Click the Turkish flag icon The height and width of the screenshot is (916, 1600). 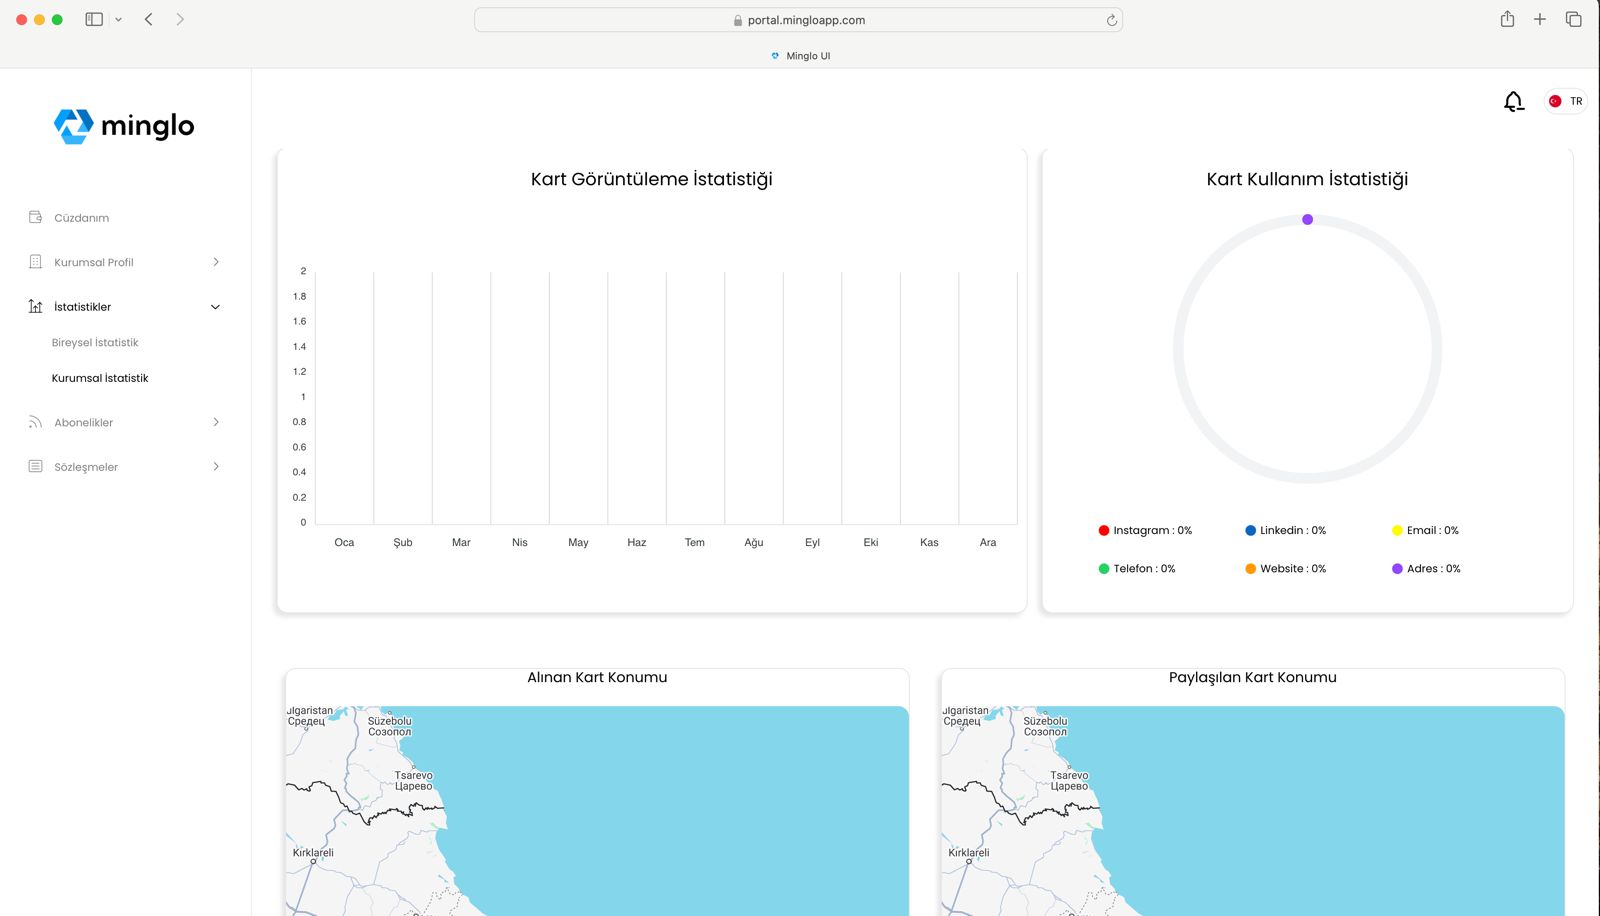(x=1555, y=101)
